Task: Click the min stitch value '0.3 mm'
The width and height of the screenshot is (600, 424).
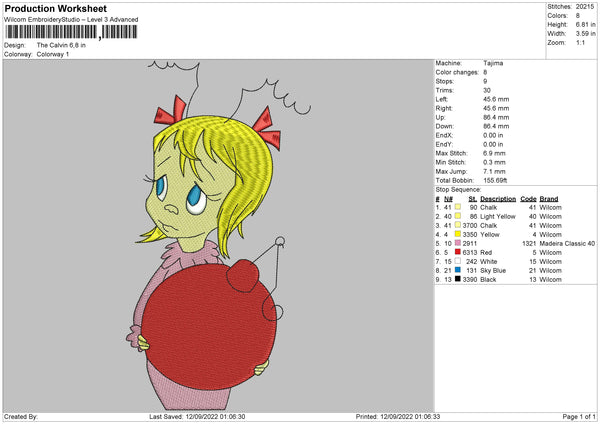Action: click(494, 162)
